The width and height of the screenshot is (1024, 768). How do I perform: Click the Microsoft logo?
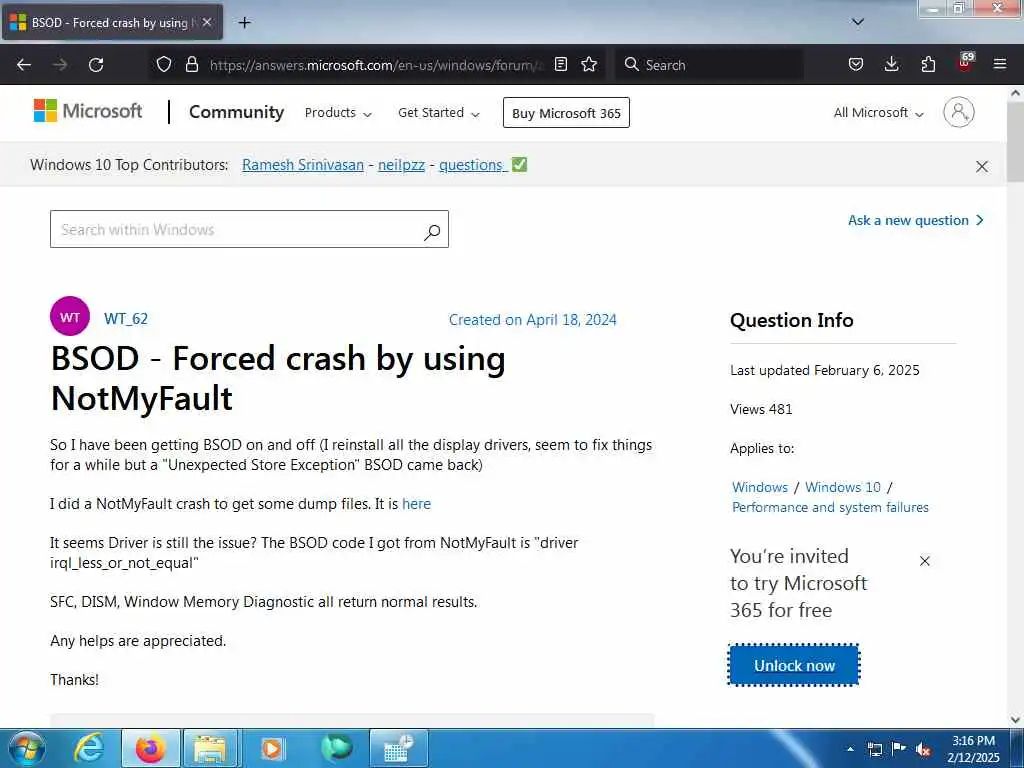(x=88, y=111)
